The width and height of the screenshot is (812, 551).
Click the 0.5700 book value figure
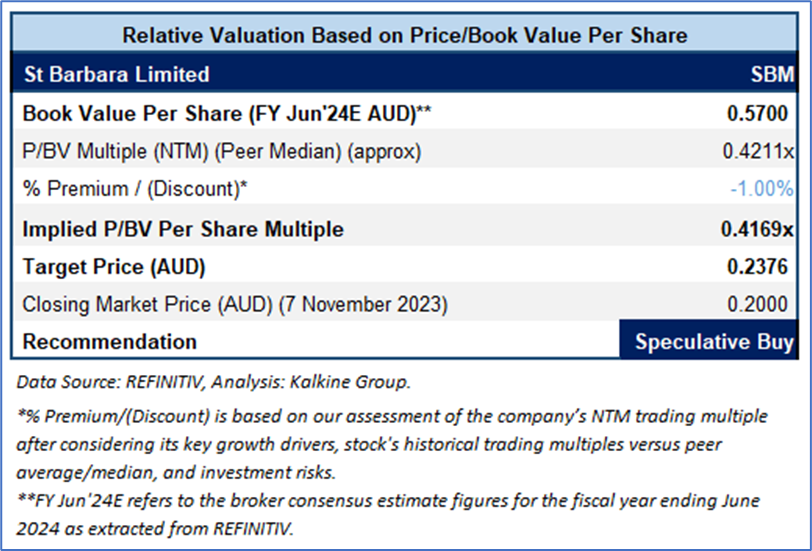pos(760,113)
